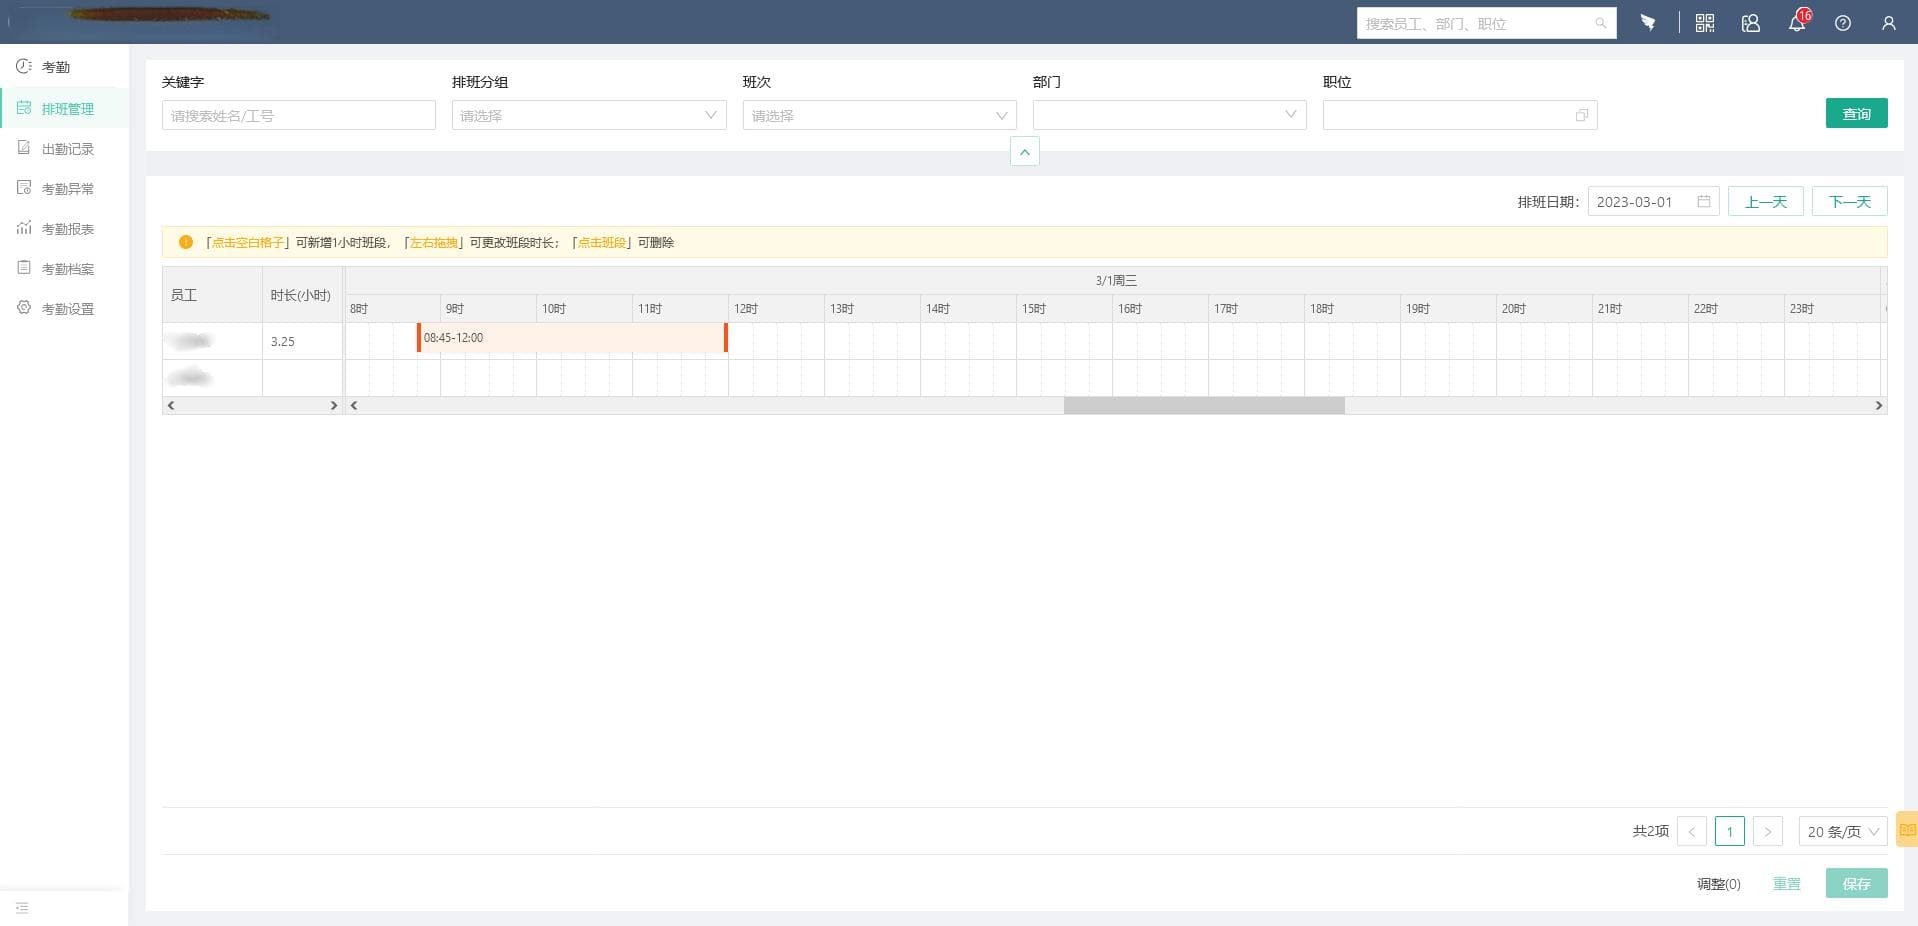Go to the next day with 下一天
This screenshot has height=926, width=1918.
coord(1850,201)
